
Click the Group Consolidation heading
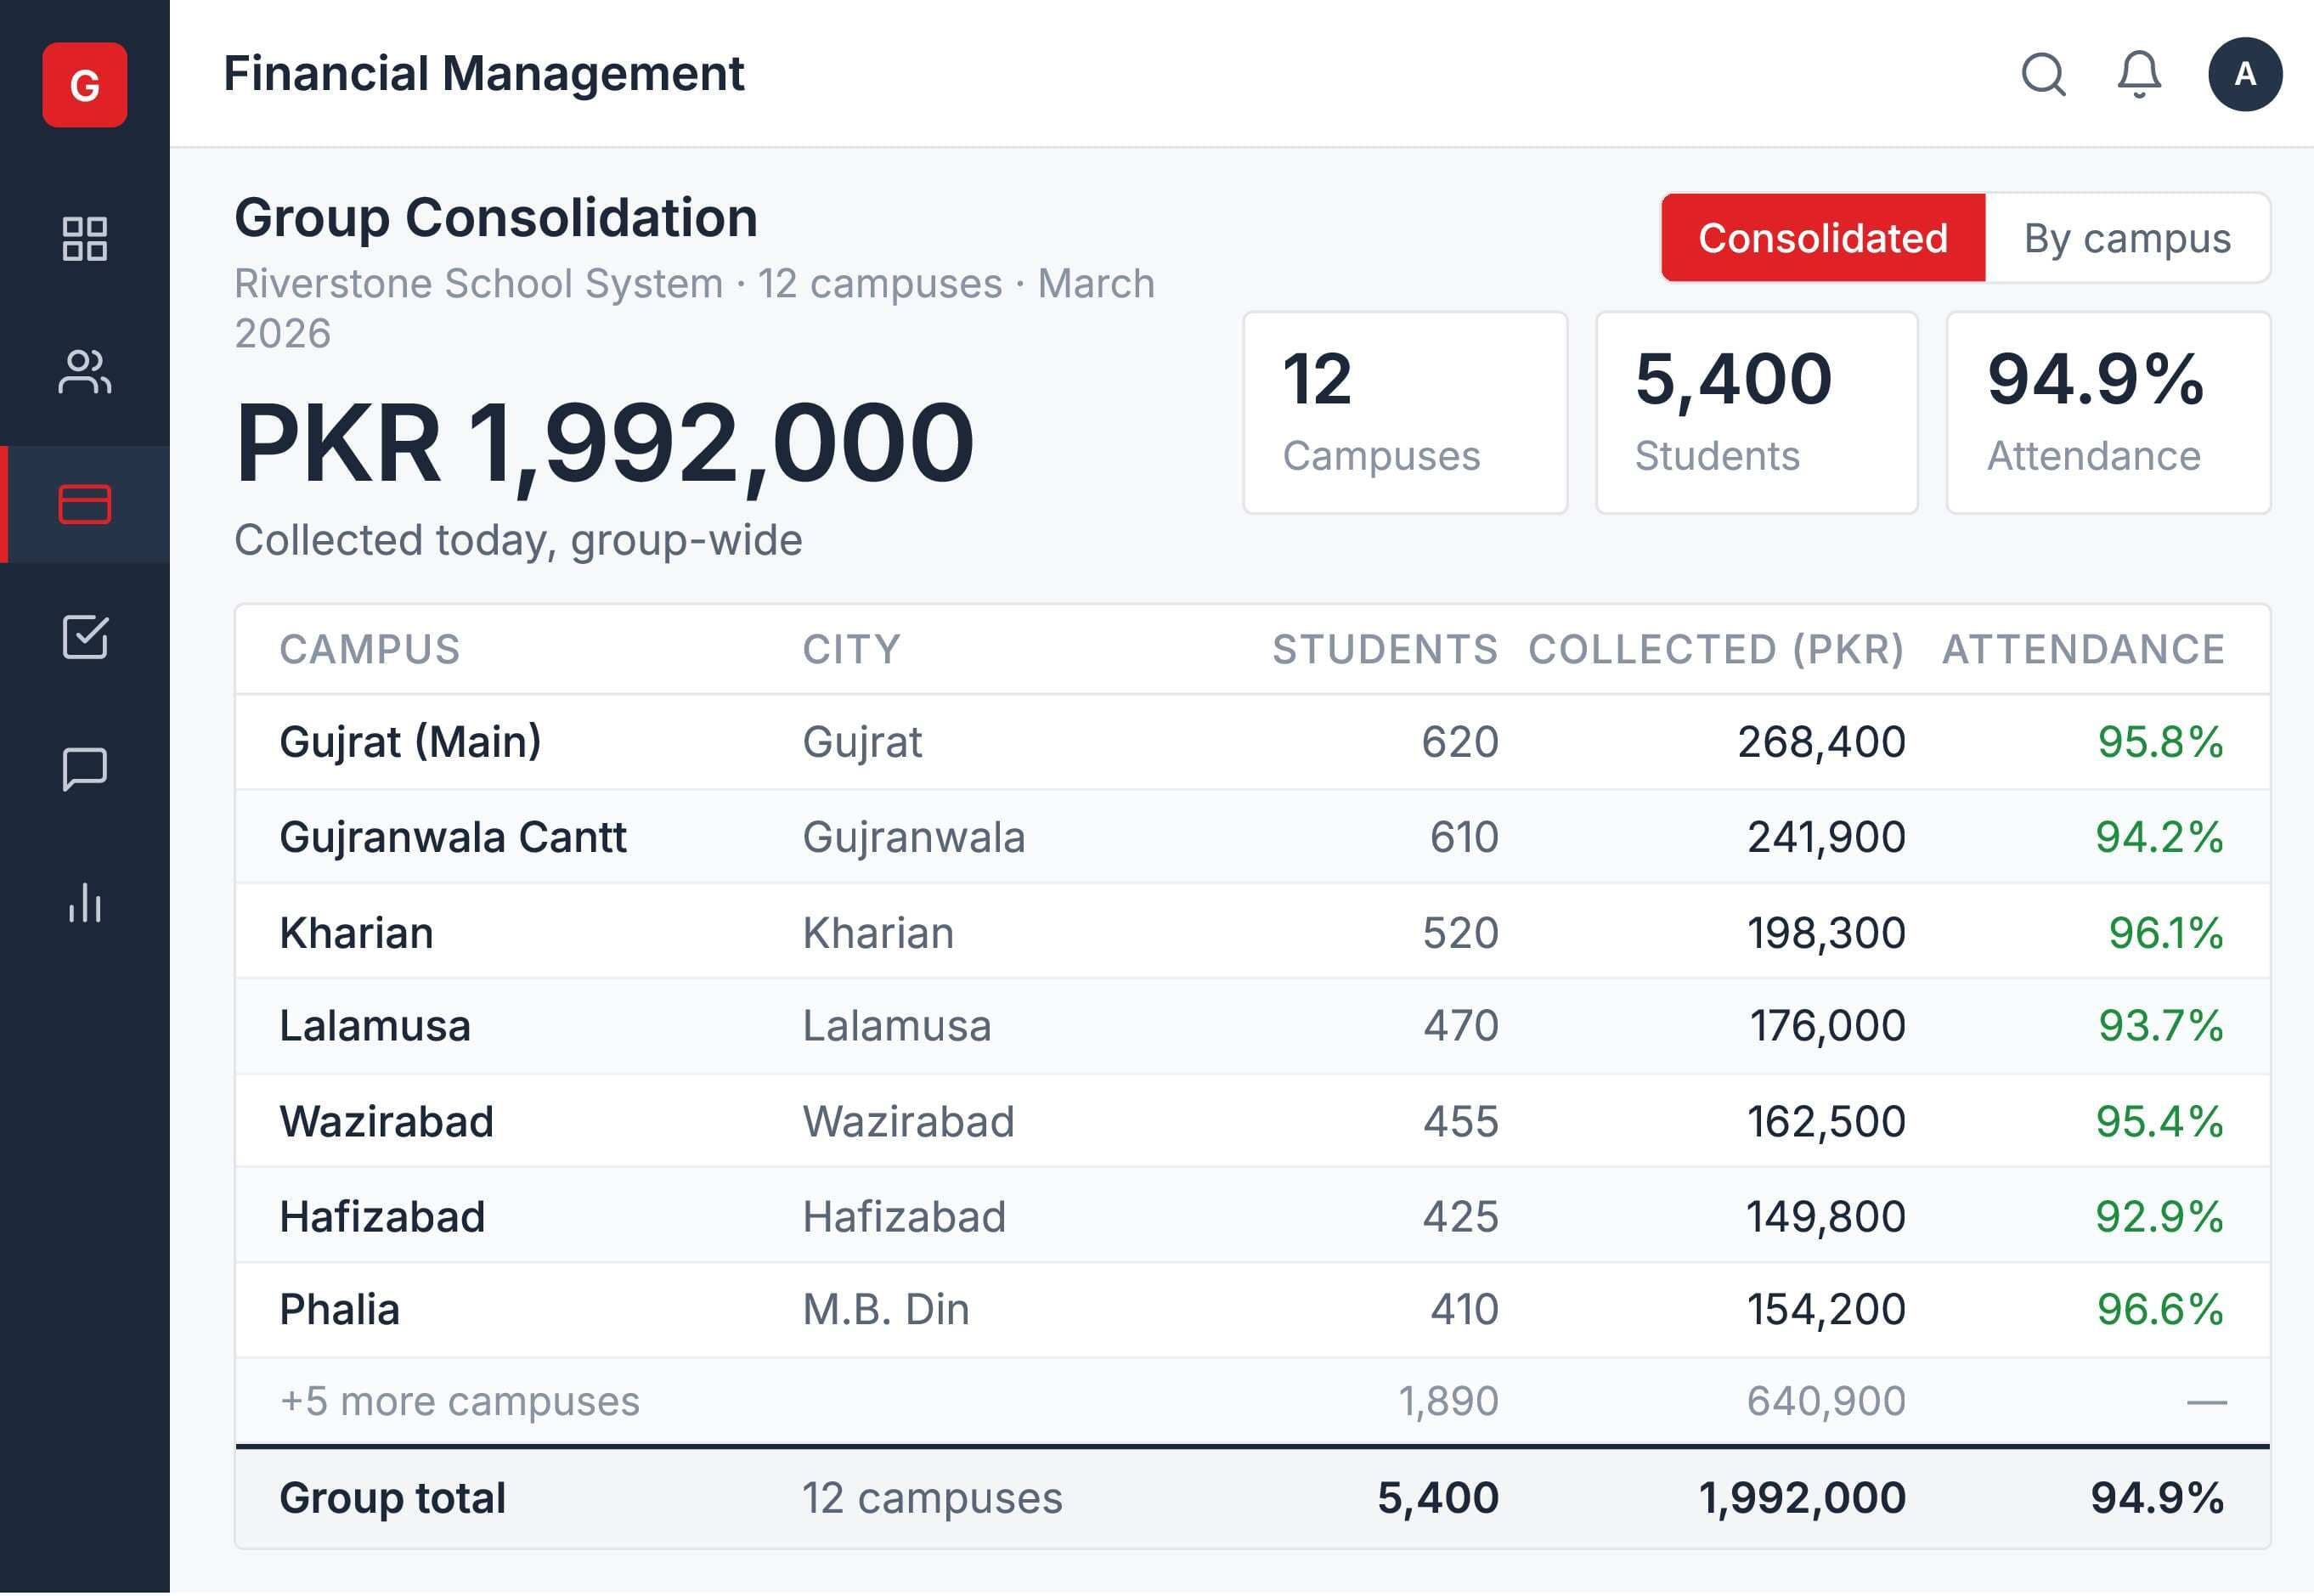coord(496,218)
